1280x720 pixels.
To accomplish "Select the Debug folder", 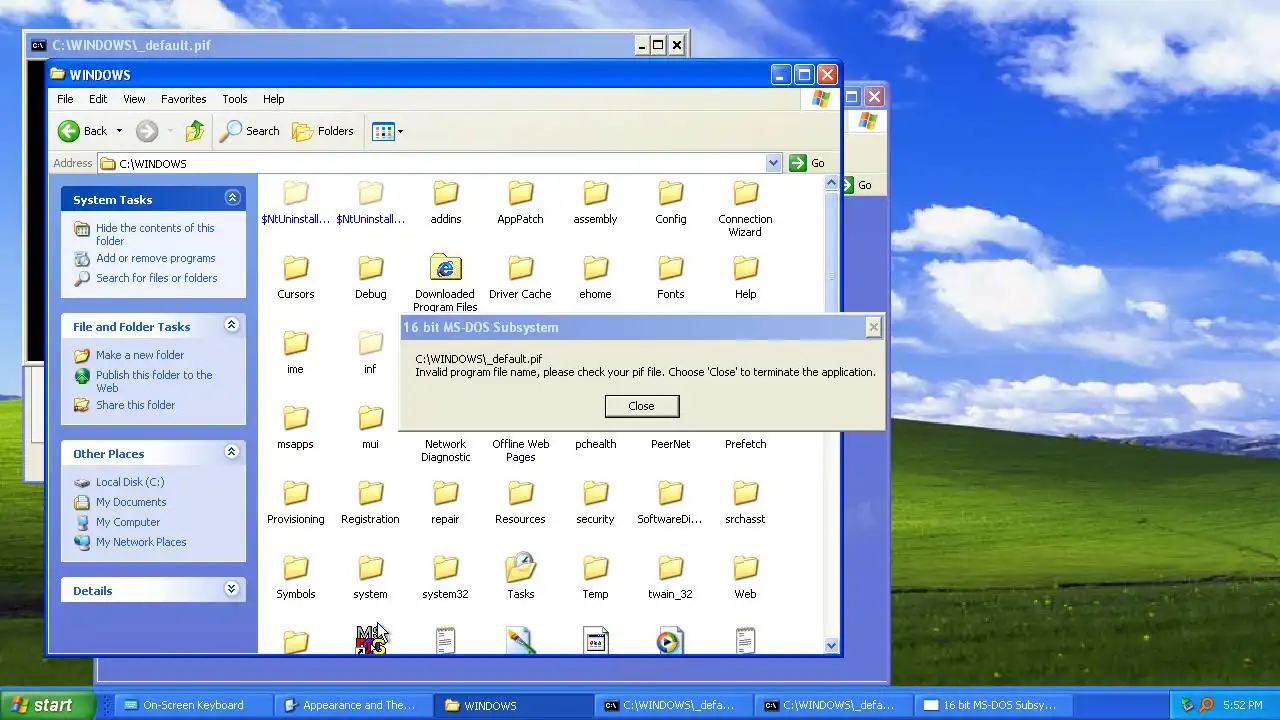I will click(370, 278).
